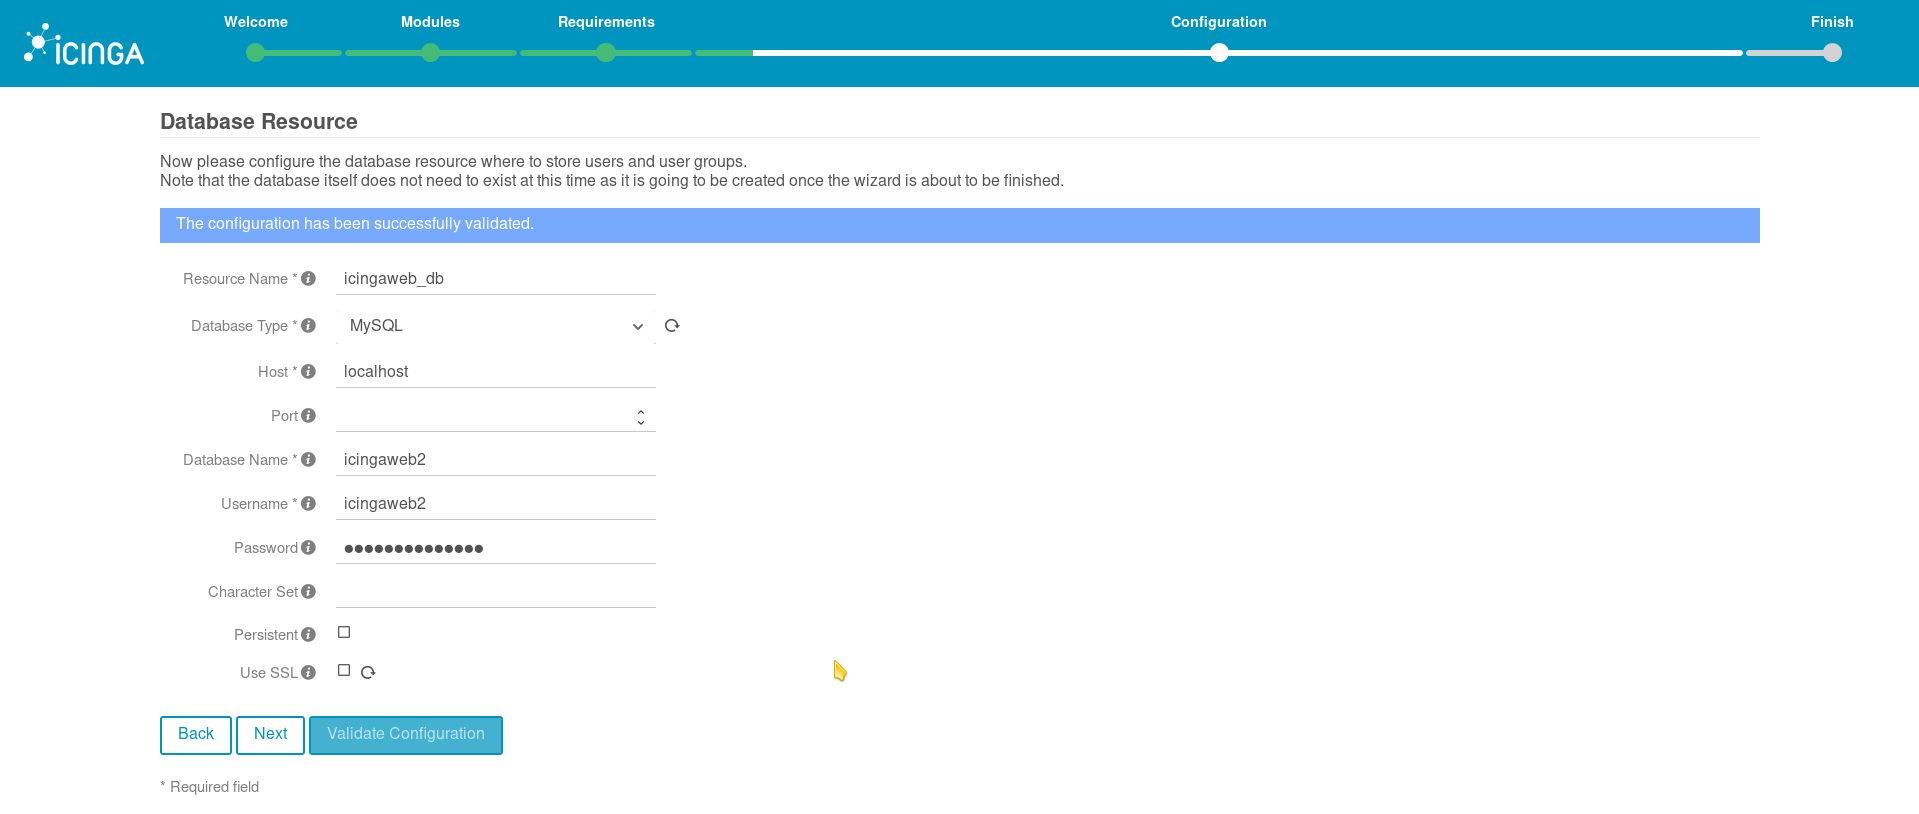1919x814 pixels.
Task: Click the Username info icon
Action: coord(308,503)
